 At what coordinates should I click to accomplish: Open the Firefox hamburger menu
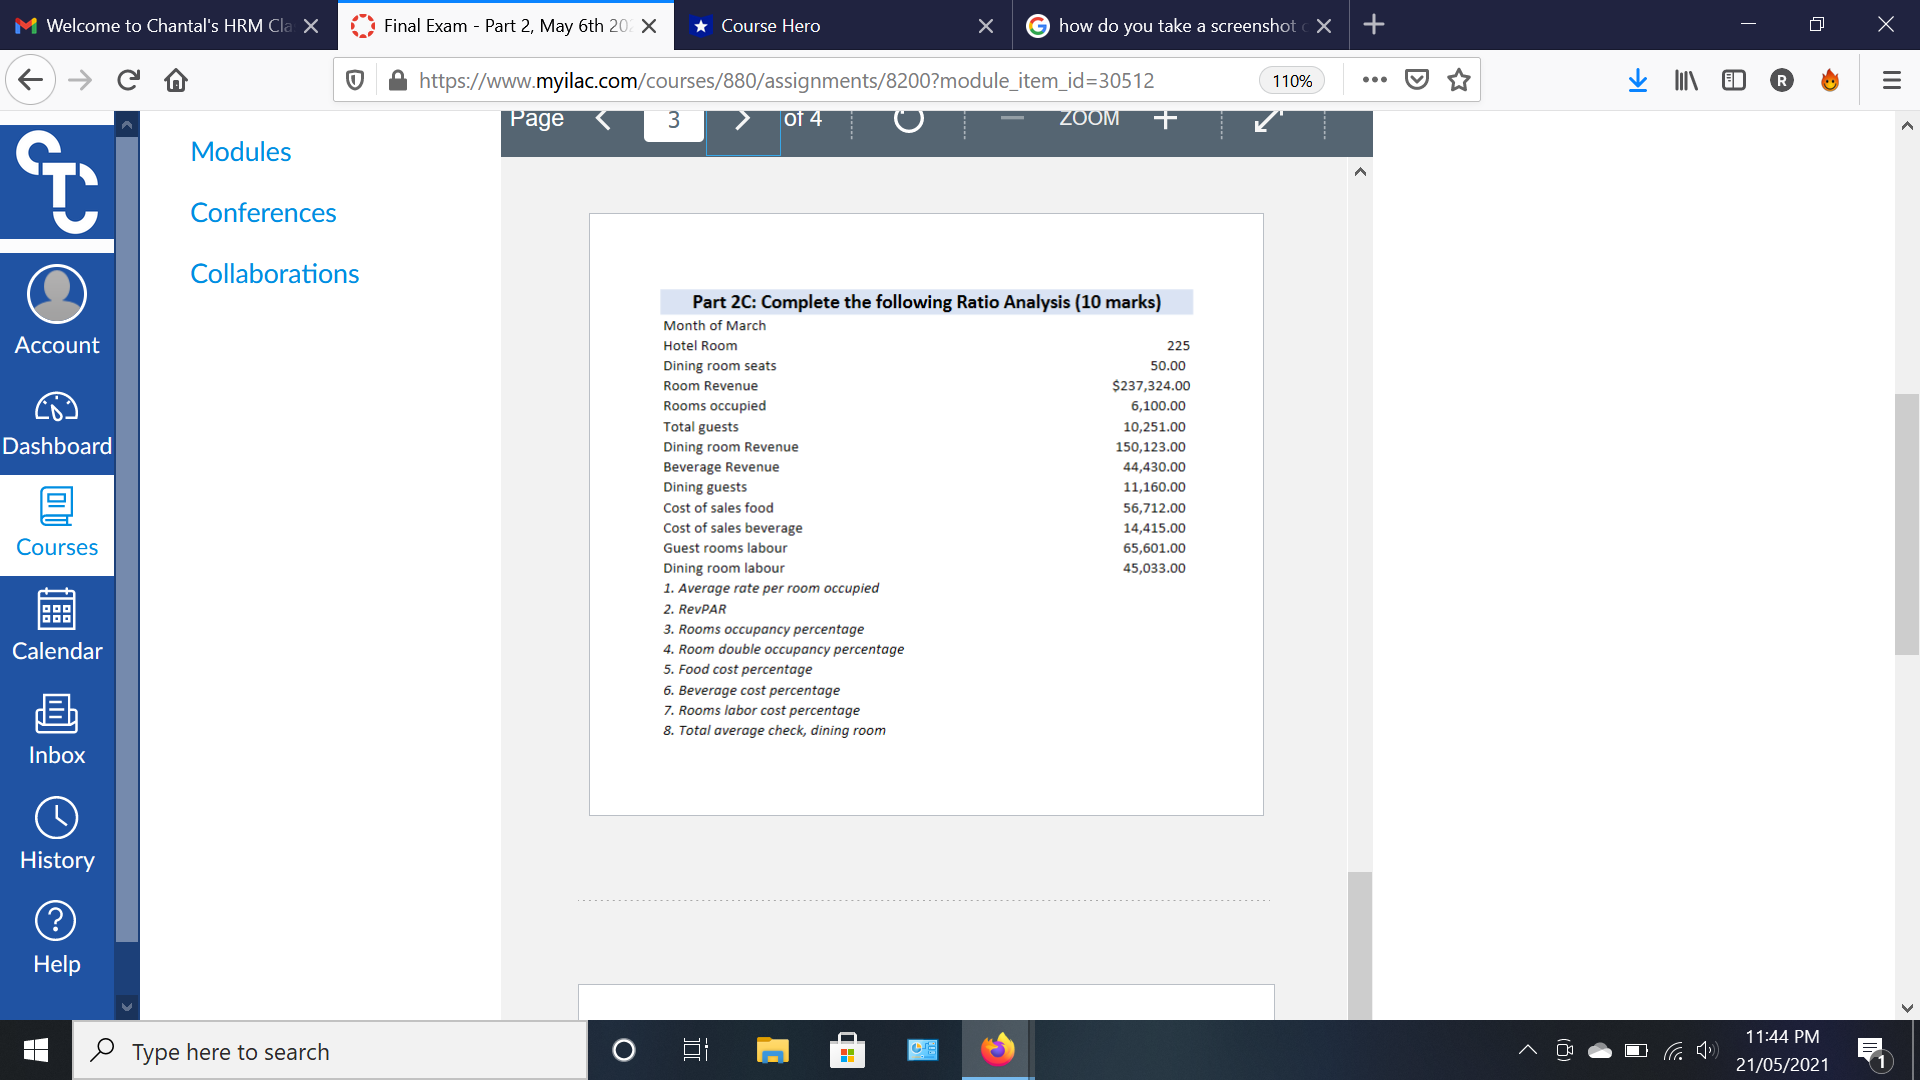(1892, 80)
